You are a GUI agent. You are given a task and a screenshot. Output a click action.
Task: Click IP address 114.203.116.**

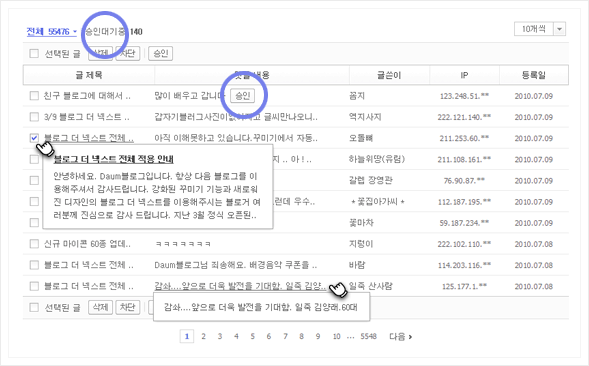pyautogui.click(x=464, y=265)
